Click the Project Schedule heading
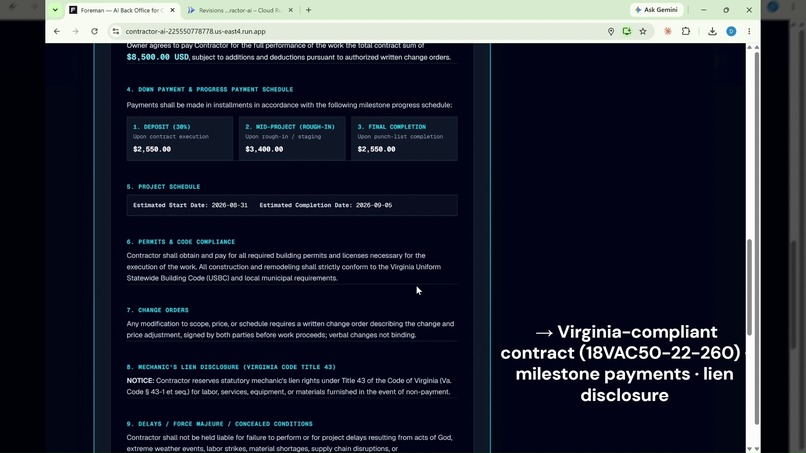Viewport: 806px width, 453px height. 163,187
